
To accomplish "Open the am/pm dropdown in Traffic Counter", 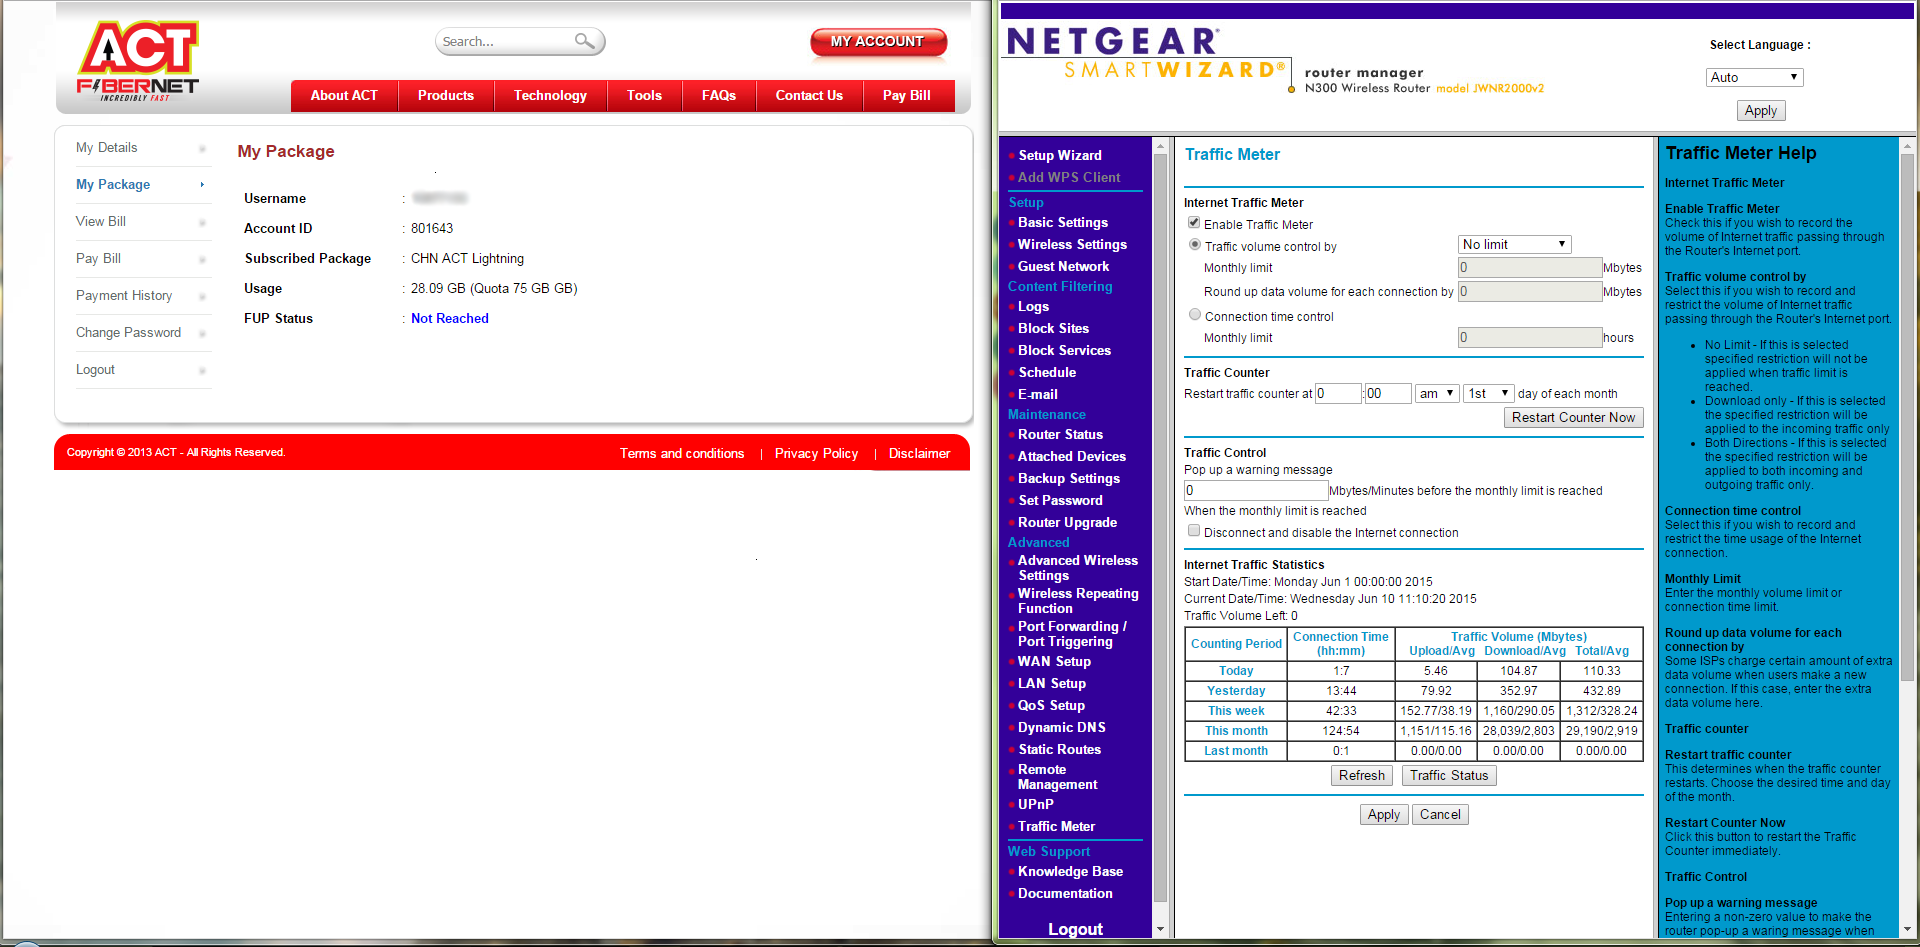I will 1437,394.
